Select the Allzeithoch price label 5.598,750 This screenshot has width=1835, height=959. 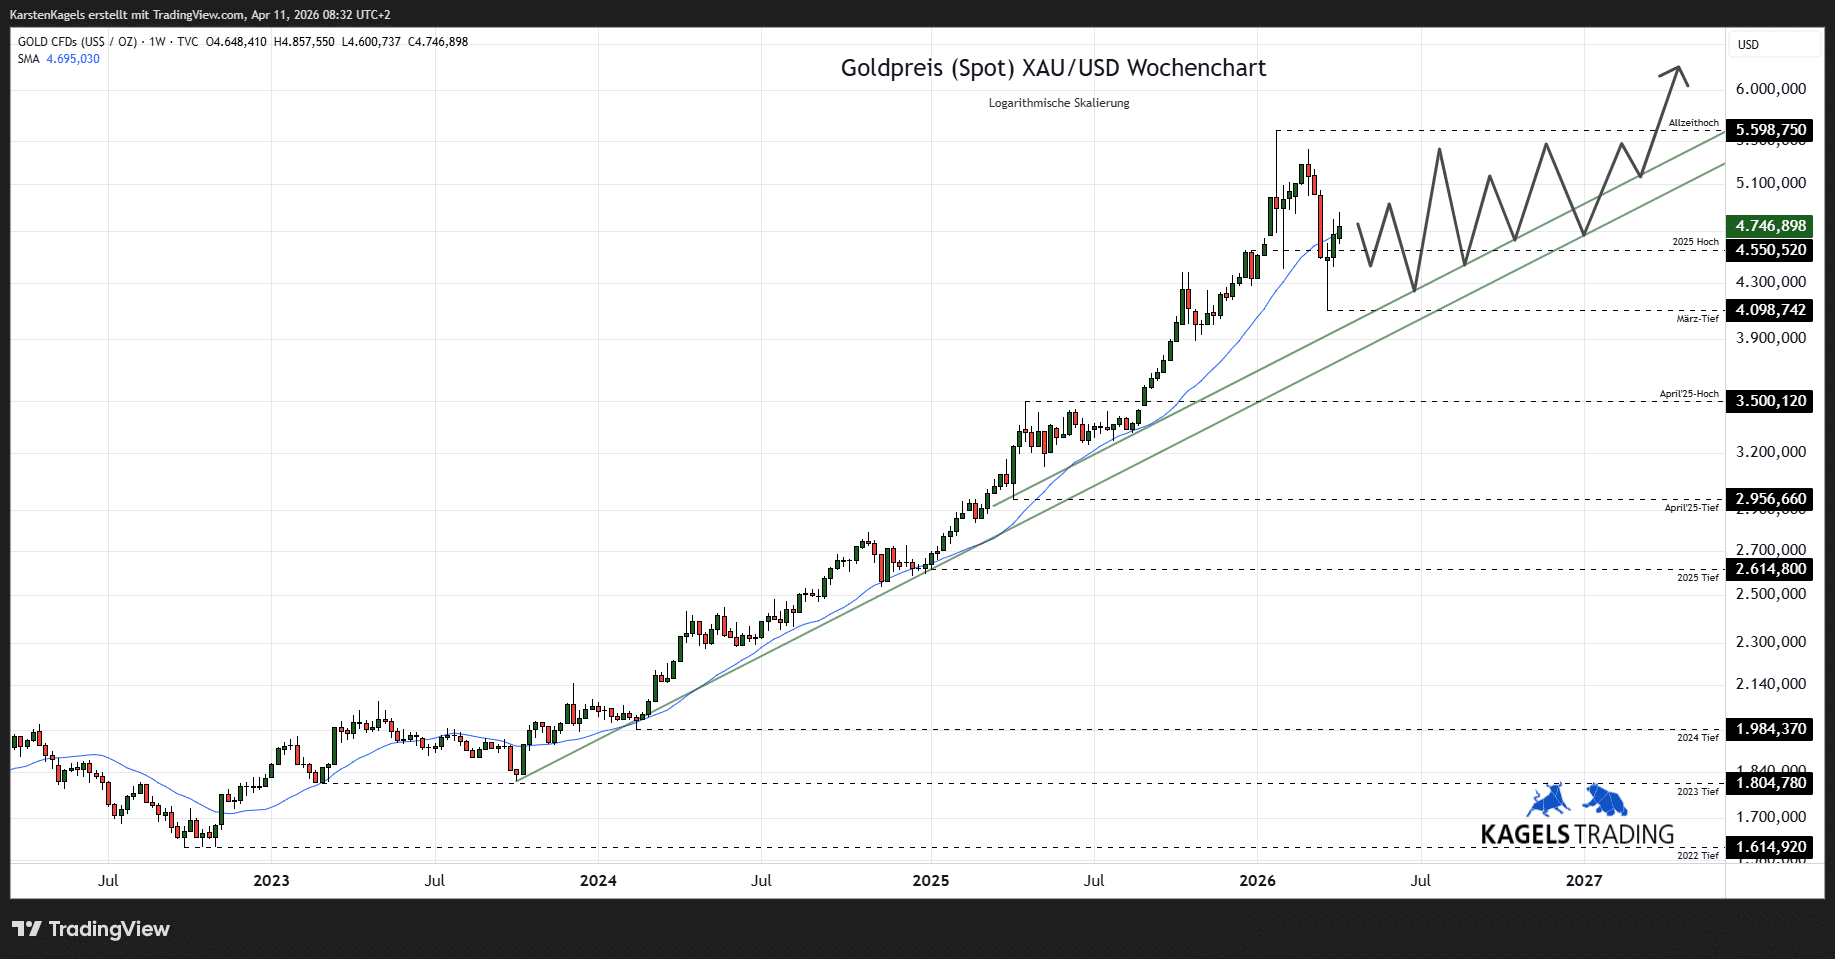[1770, 130]
